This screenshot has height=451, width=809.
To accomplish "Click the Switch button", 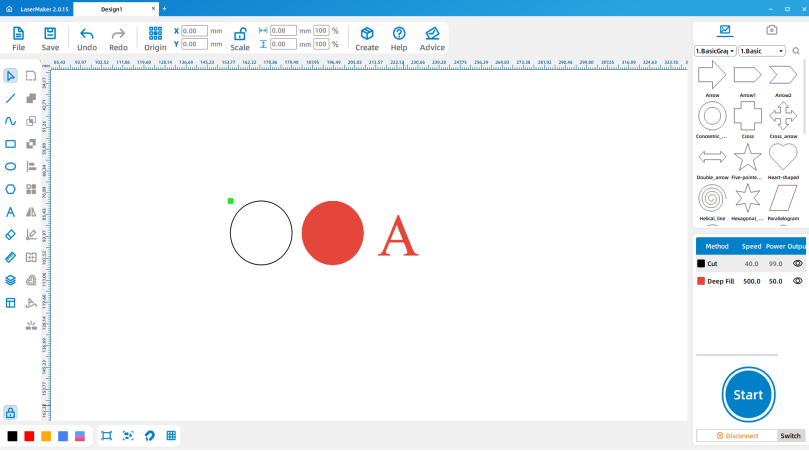I will 791,436.
